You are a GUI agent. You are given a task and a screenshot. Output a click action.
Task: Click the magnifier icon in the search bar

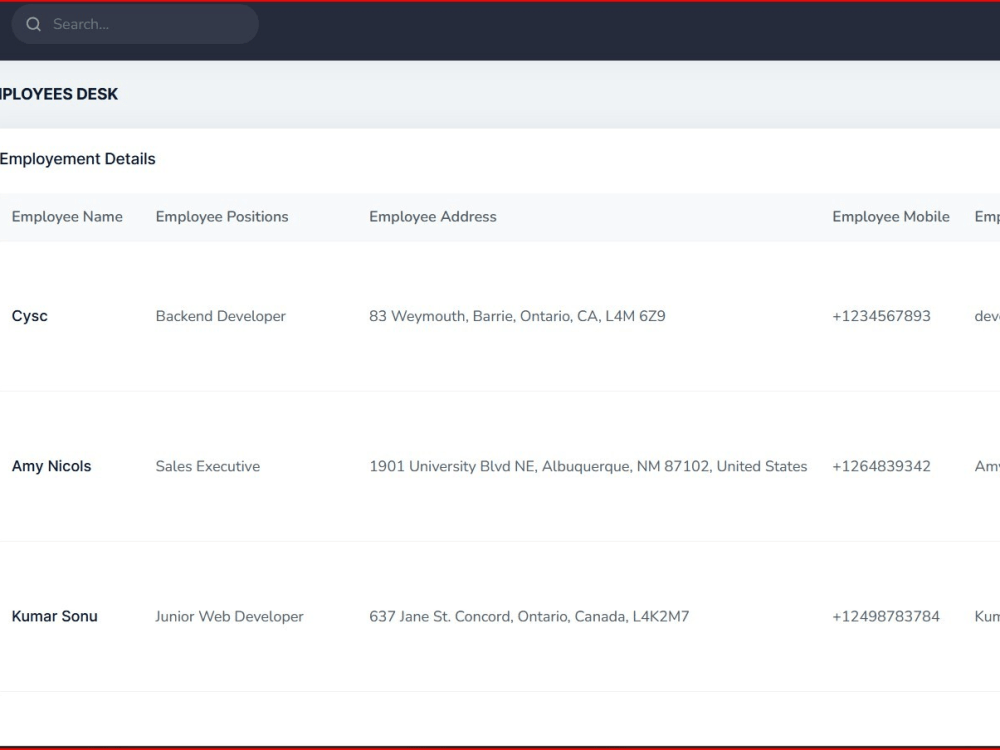click(33, 24)
